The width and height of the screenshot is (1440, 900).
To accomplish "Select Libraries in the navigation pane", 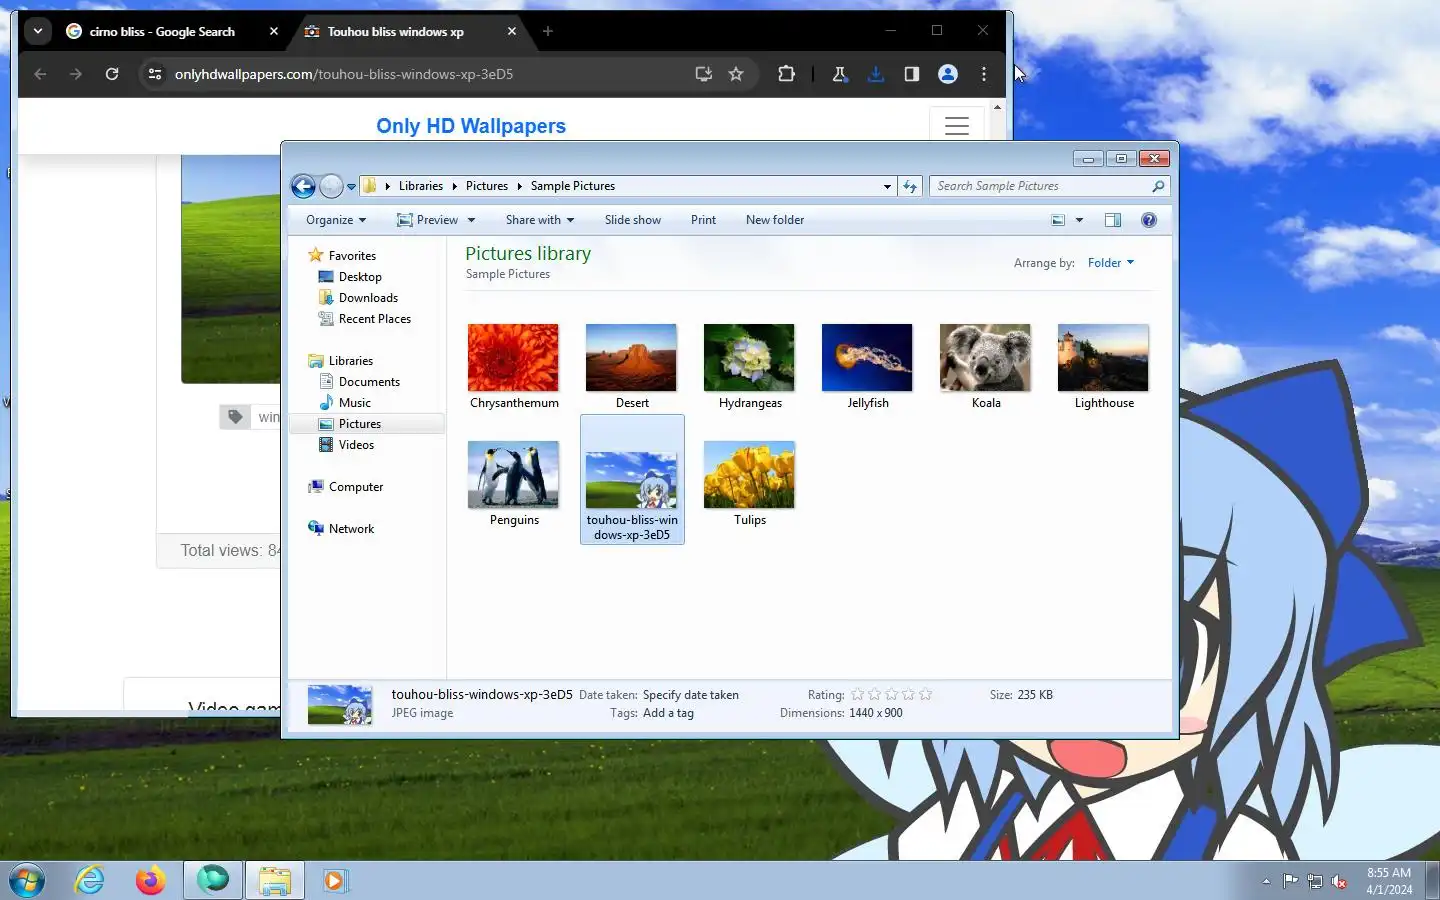I will click(x=341, y=361).
